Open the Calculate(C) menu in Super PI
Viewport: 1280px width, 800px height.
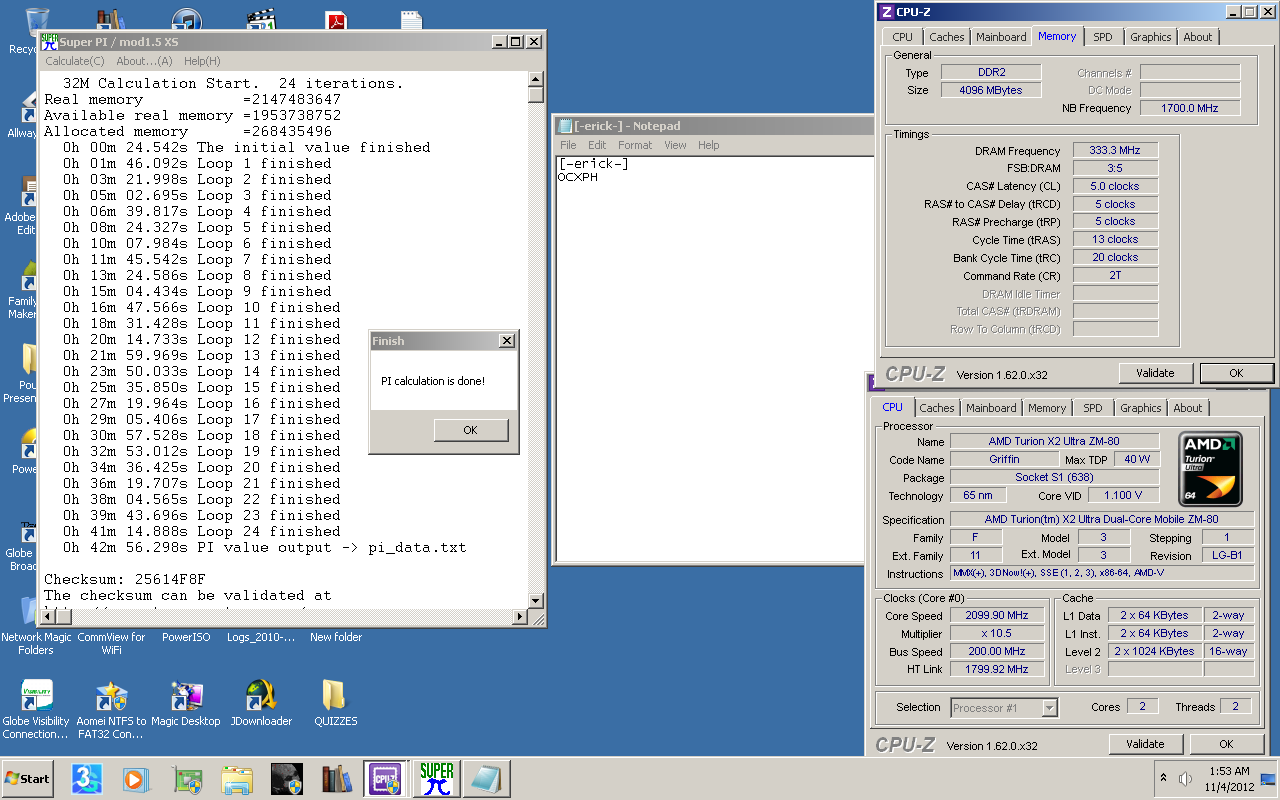[x=75, y=61]
